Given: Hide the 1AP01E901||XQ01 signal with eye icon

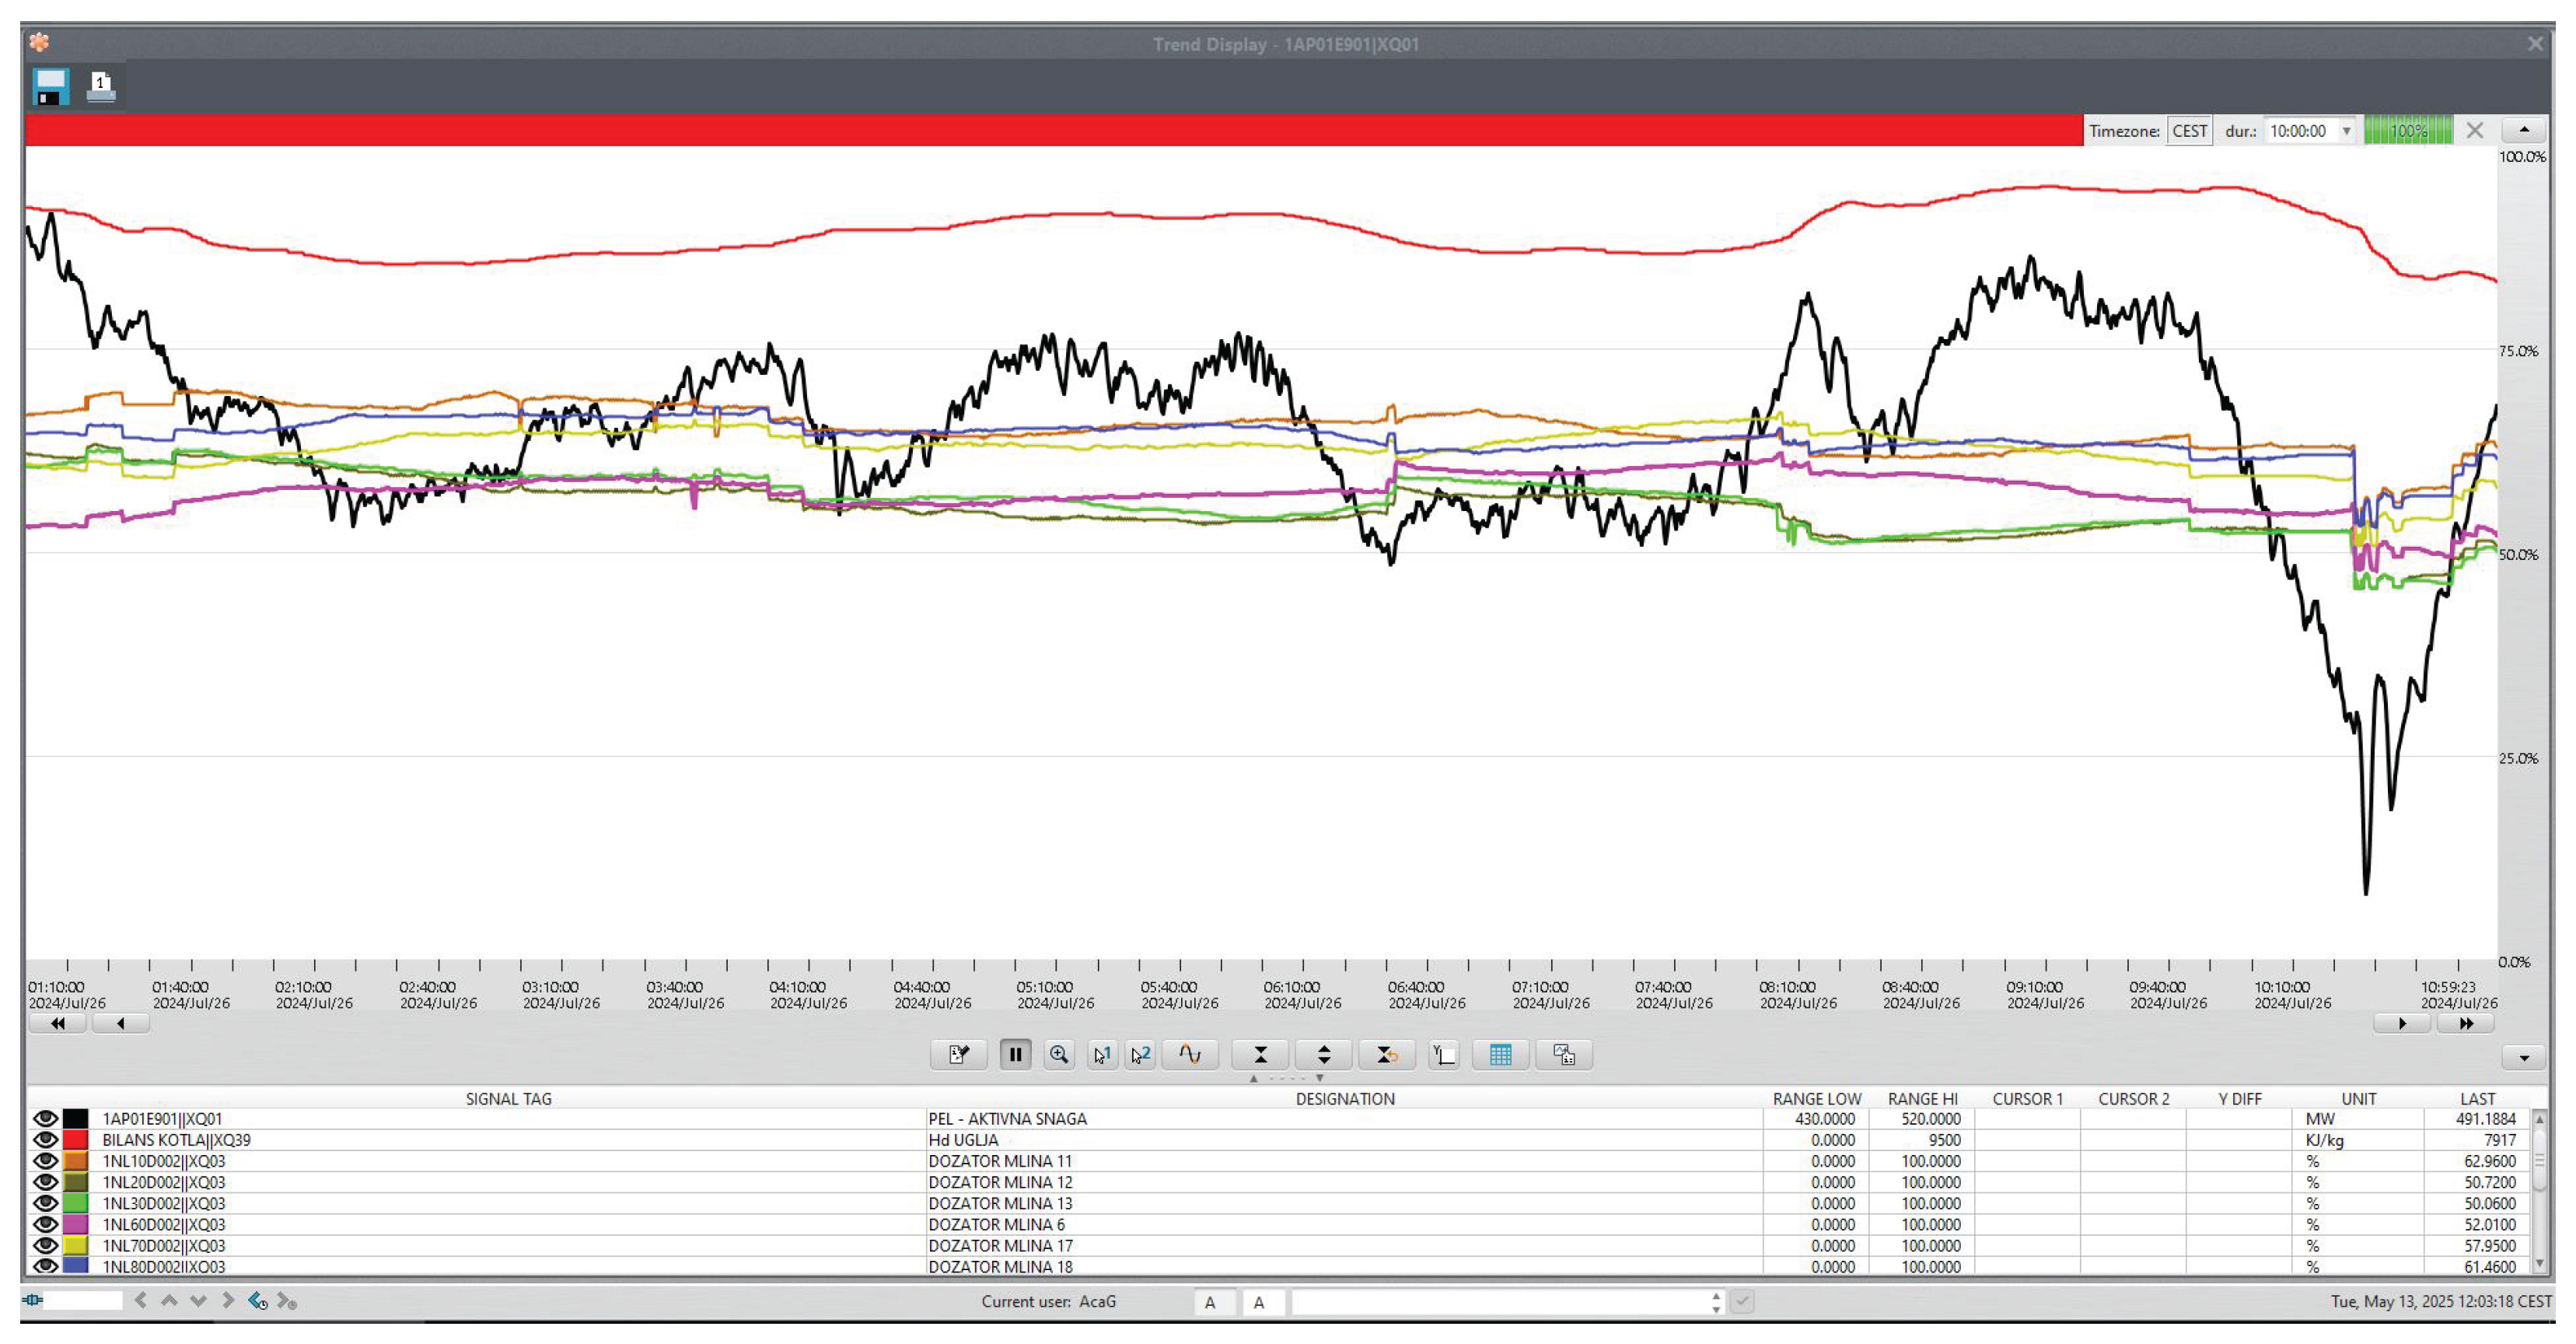Looking at the screenshot, I should coord(45,1118).
